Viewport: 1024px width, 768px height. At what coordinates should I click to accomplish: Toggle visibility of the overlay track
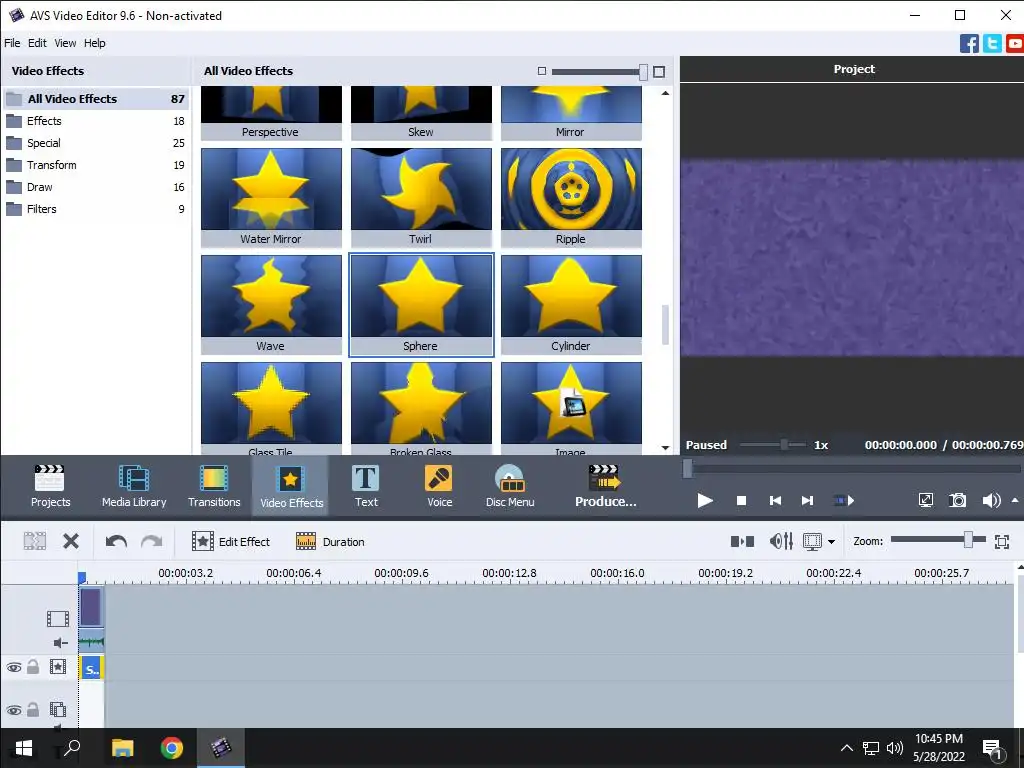click(x=14, y=710)
